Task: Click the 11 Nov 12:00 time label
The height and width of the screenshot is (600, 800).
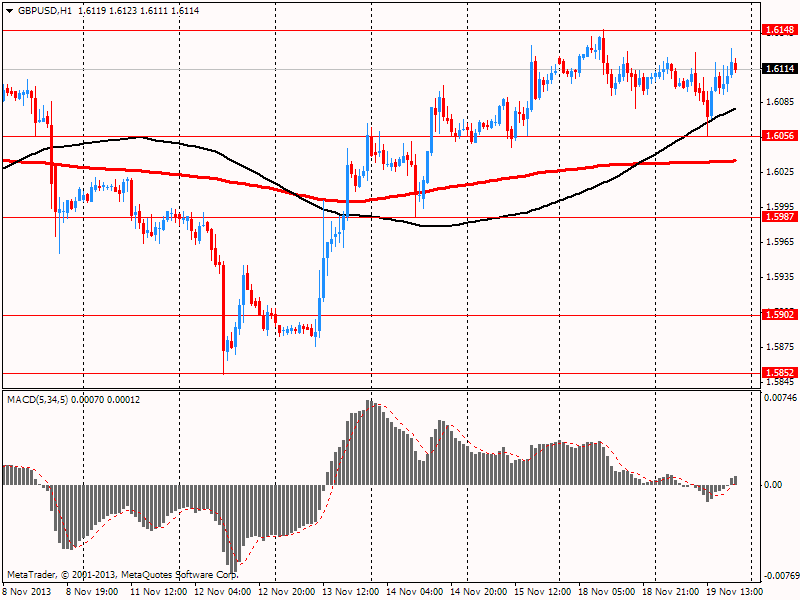Action: (158, 592)
